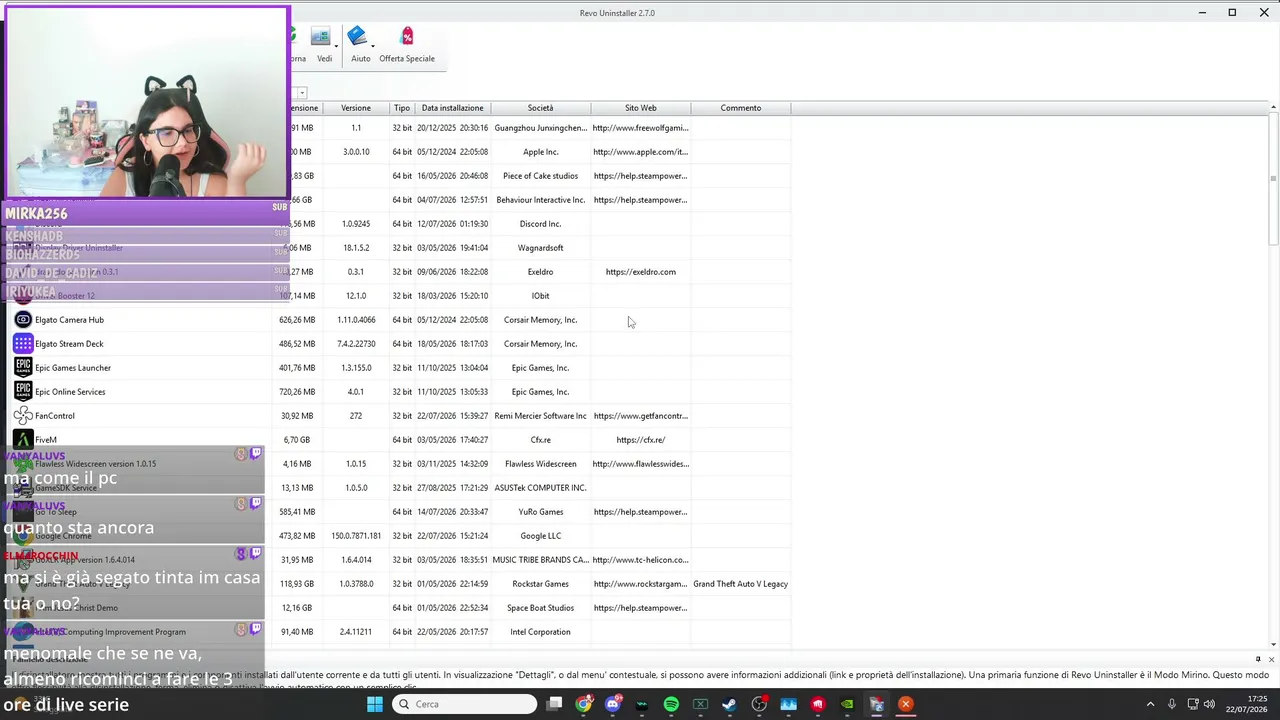The width and height of the screenshot is (1280, 720).
Task: Click the microphone tray icon
Action: 1171,704
